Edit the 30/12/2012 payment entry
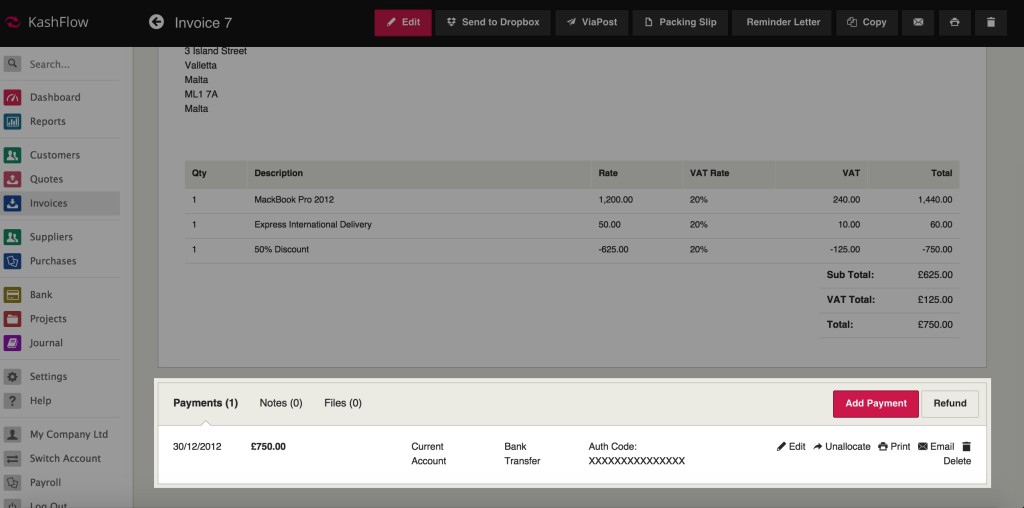Viewport: 1024px width, 508px height. click(x=790, y=446)
